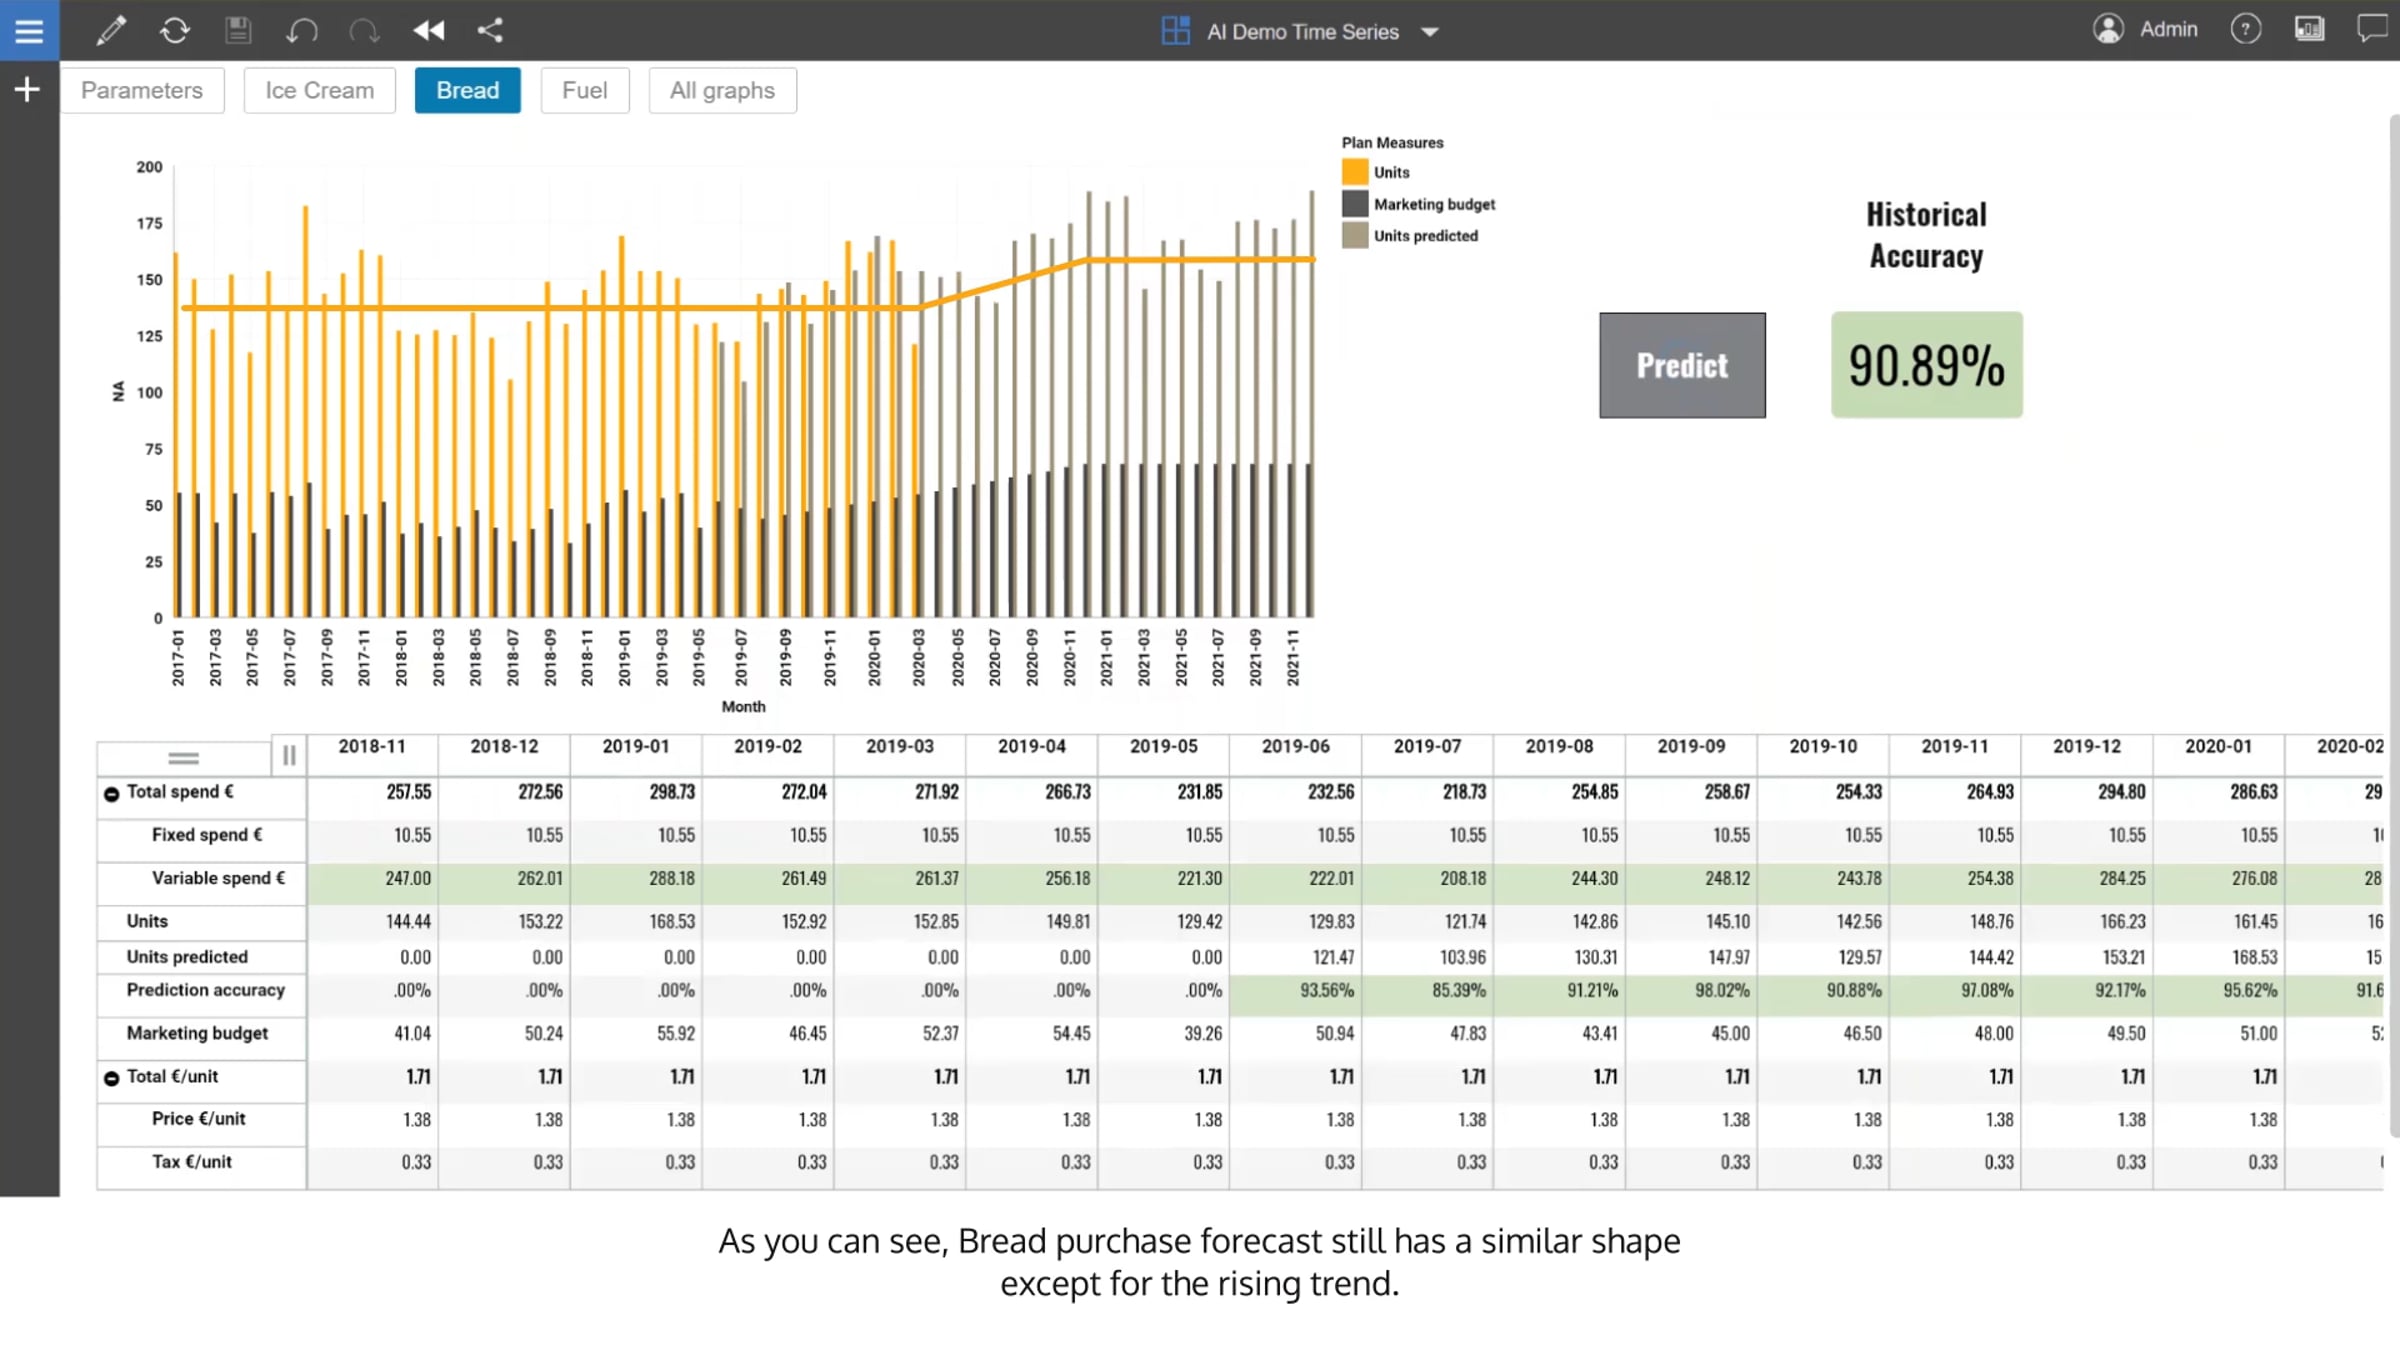
Task: Collapse the Total spend € row
Action: (111, 794)
